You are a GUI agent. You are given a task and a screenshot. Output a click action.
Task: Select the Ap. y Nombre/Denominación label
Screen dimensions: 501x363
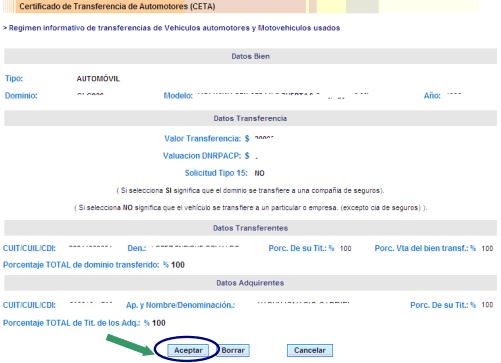tap(180, 305)
